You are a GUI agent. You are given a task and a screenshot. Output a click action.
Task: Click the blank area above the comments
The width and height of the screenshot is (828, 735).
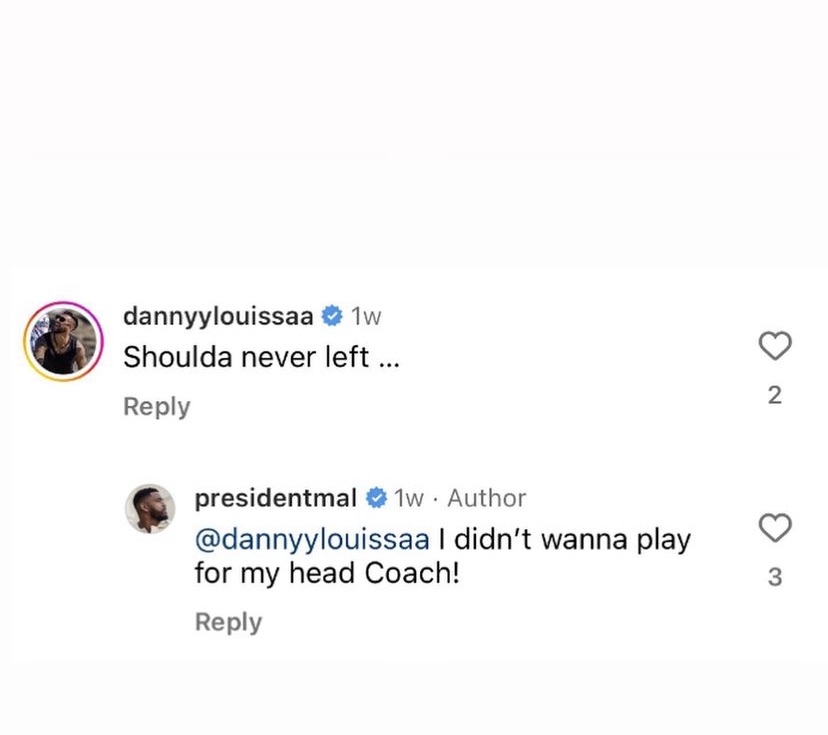(x=414, y=130)
